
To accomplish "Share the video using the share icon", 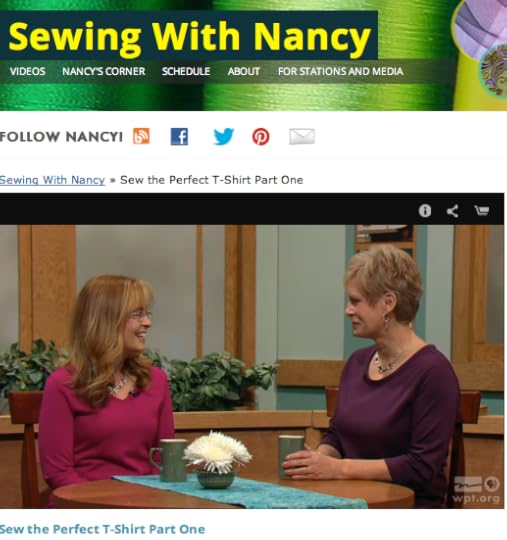I will pos(453,211).
